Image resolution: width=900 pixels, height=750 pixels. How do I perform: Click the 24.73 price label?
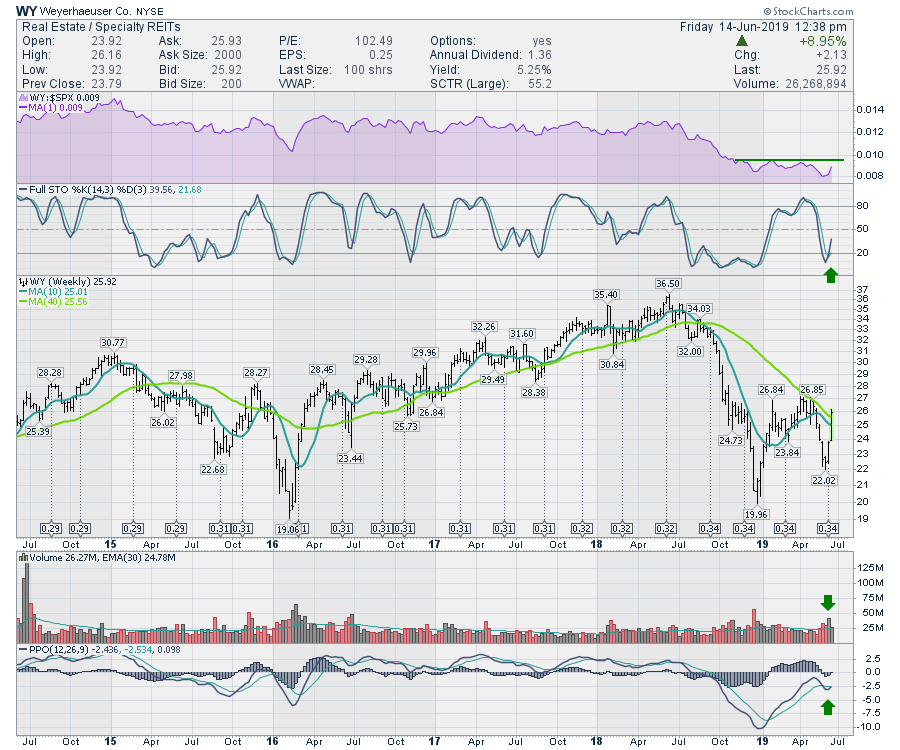(731, 440)
